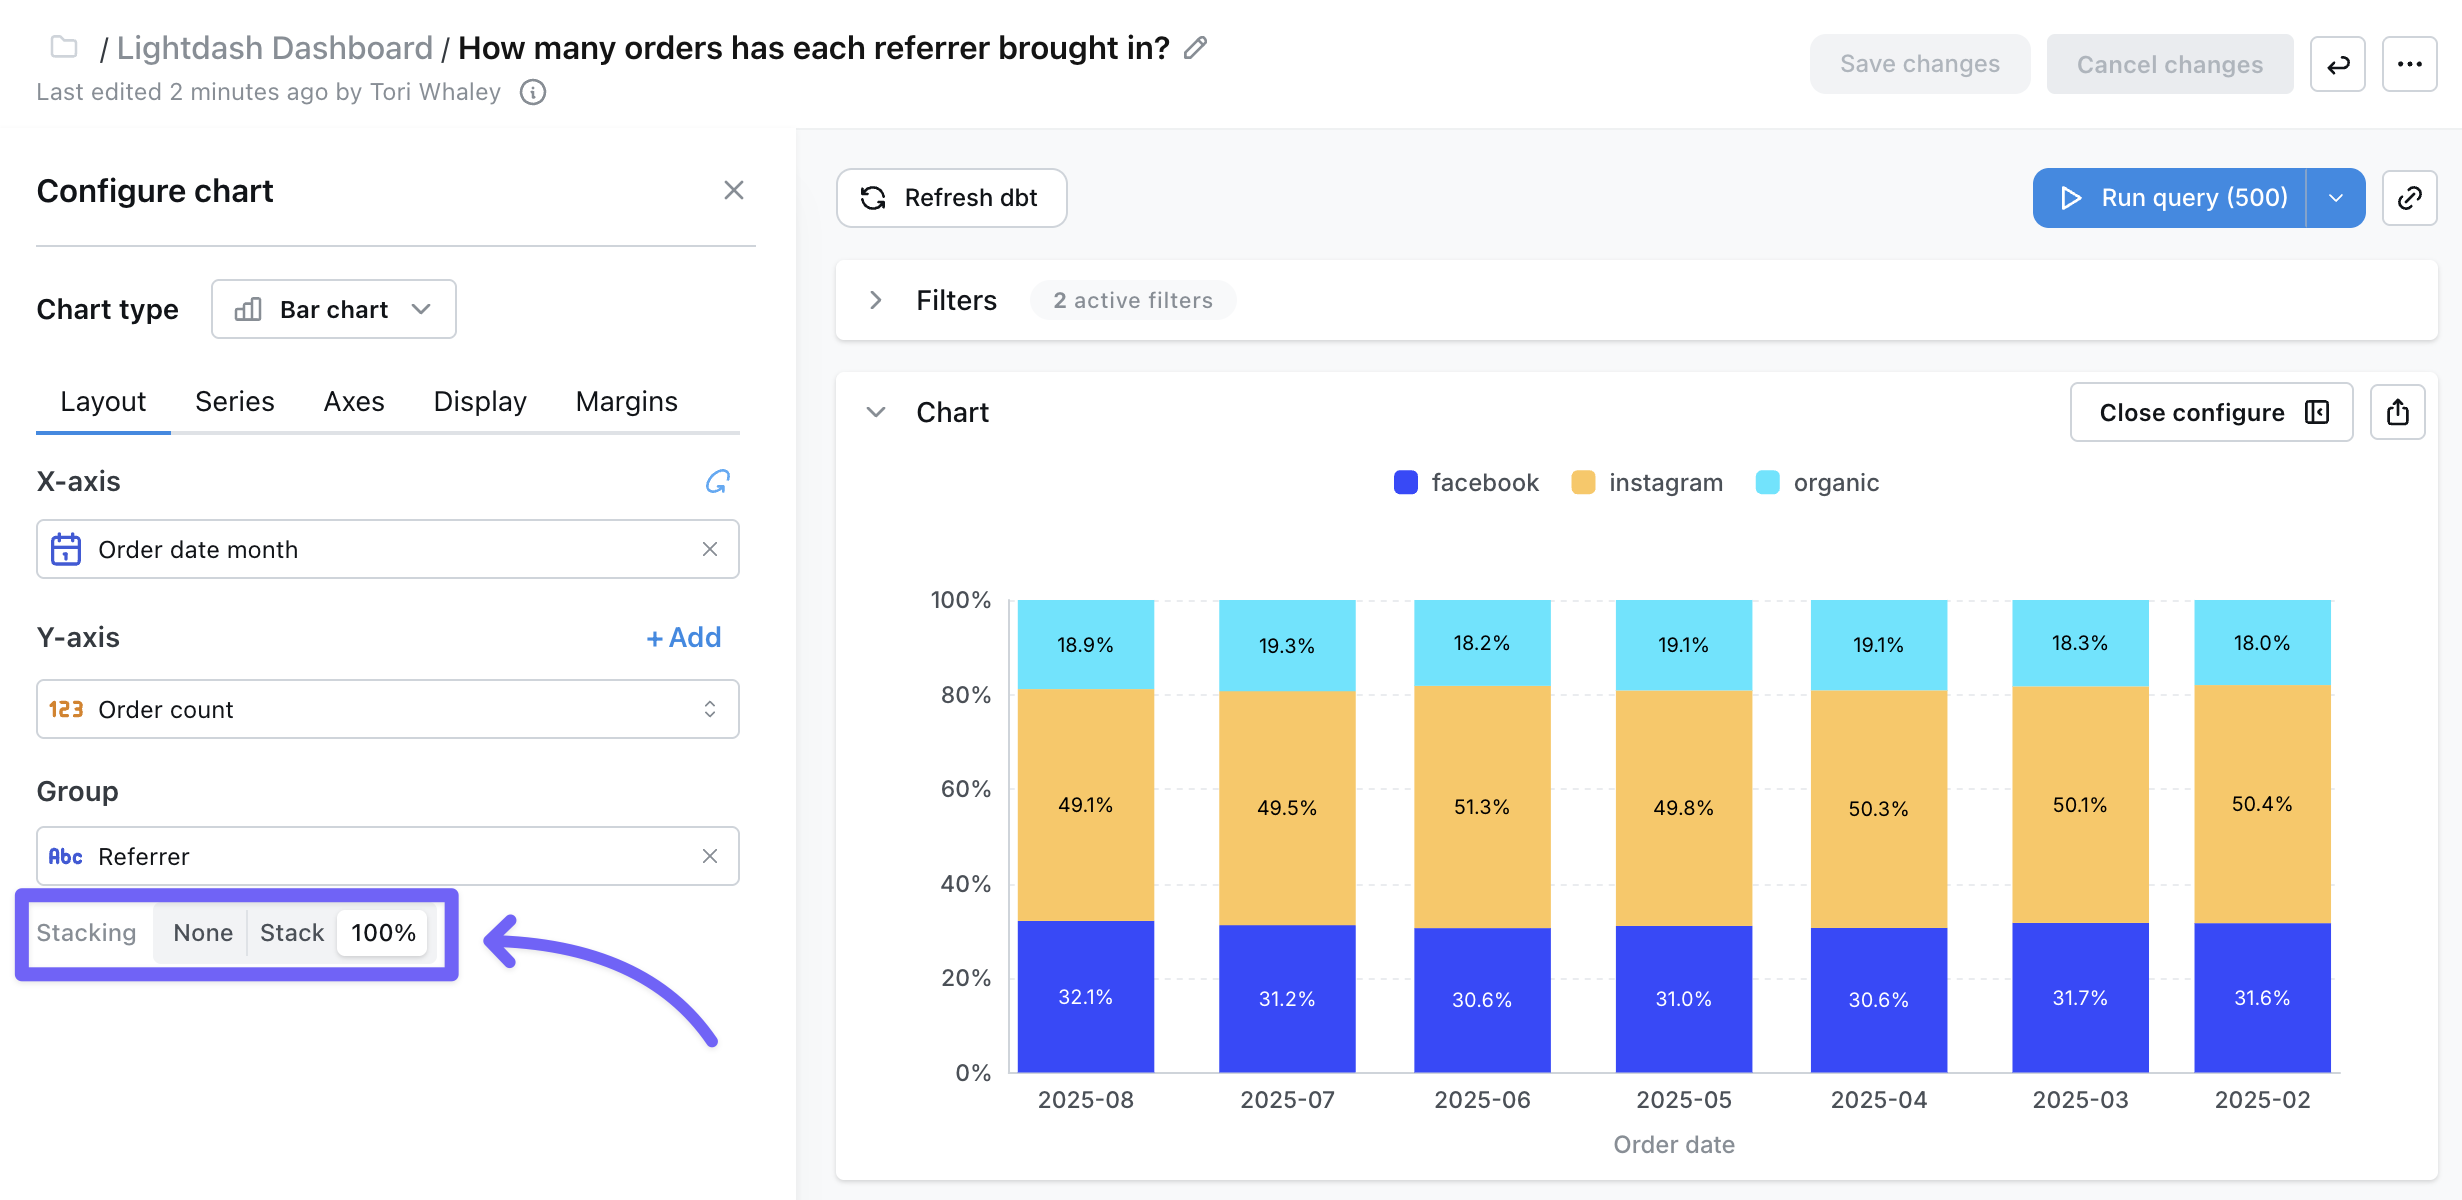The image size is (2462, 1200).
Task: Click the copy link icon button
Action: [x=2409, y=198]
